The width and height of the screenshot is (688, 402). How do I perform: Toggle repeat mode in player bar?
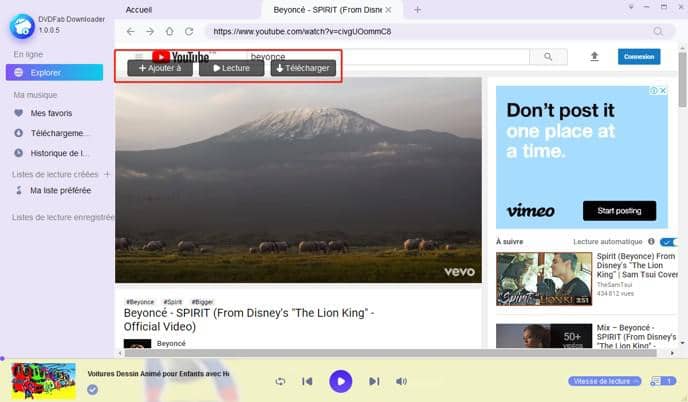coord(280,381)
